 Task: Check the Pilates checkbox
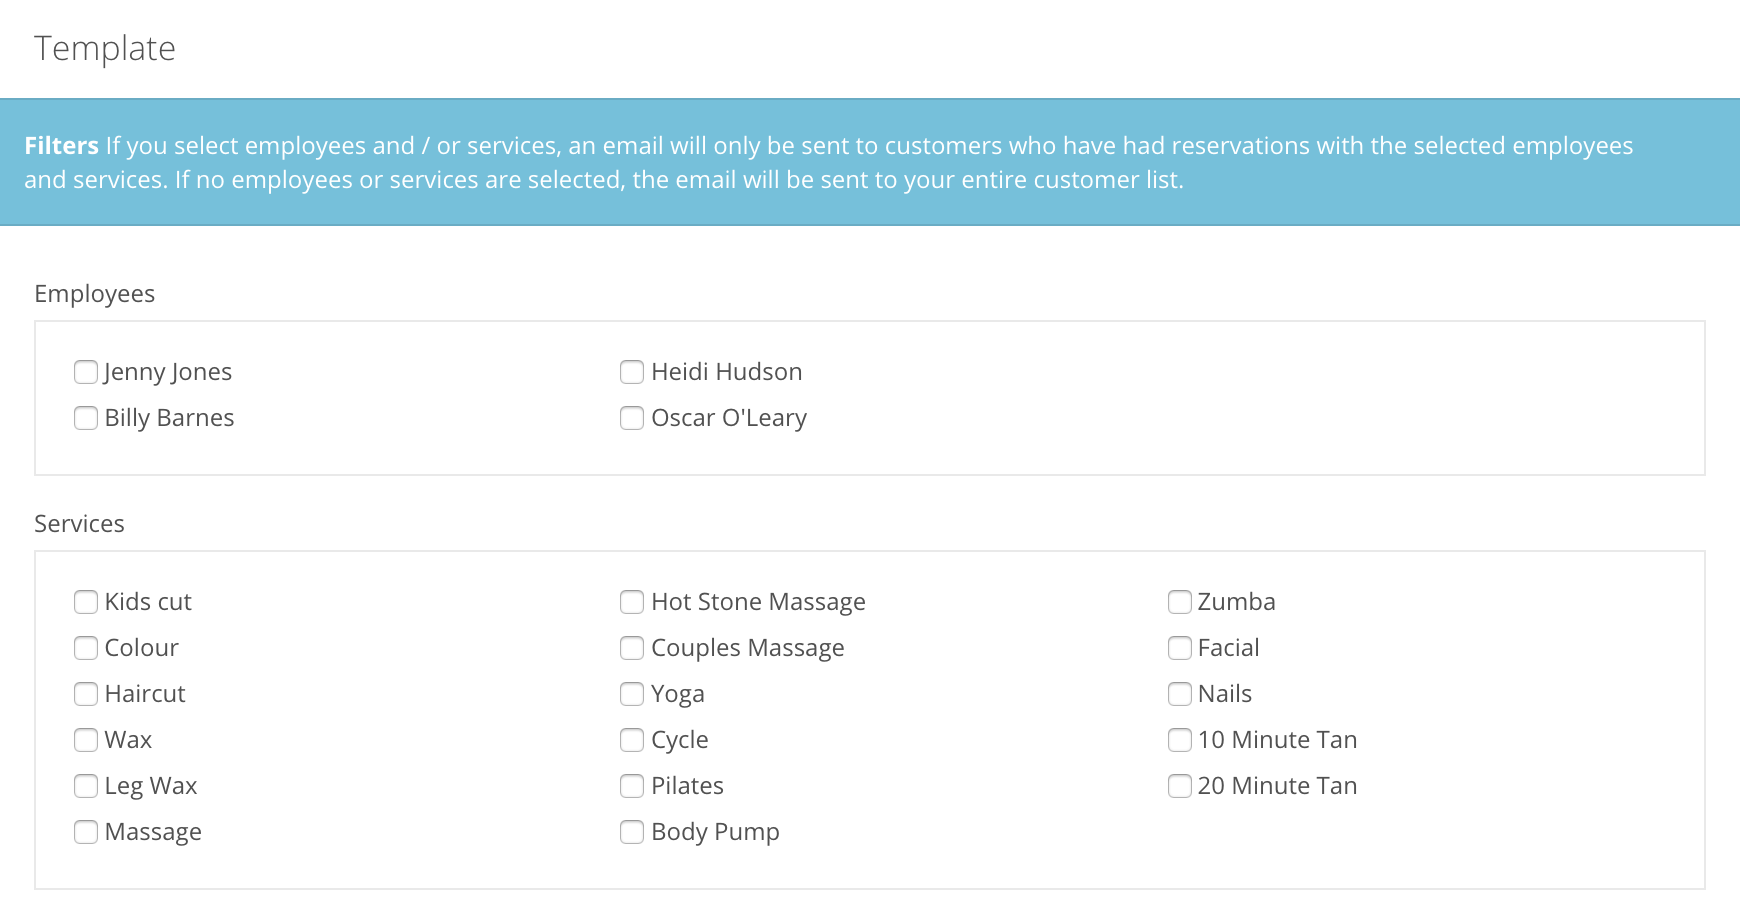click(632, 786)
